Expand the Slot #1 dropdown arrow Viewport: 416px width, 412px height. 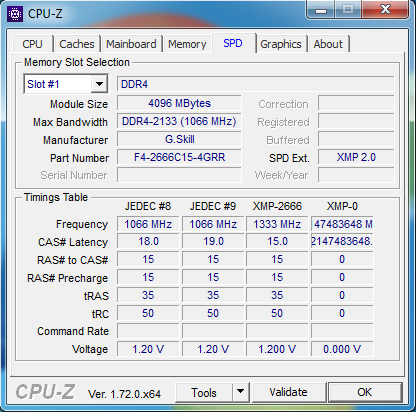(99, 84)
